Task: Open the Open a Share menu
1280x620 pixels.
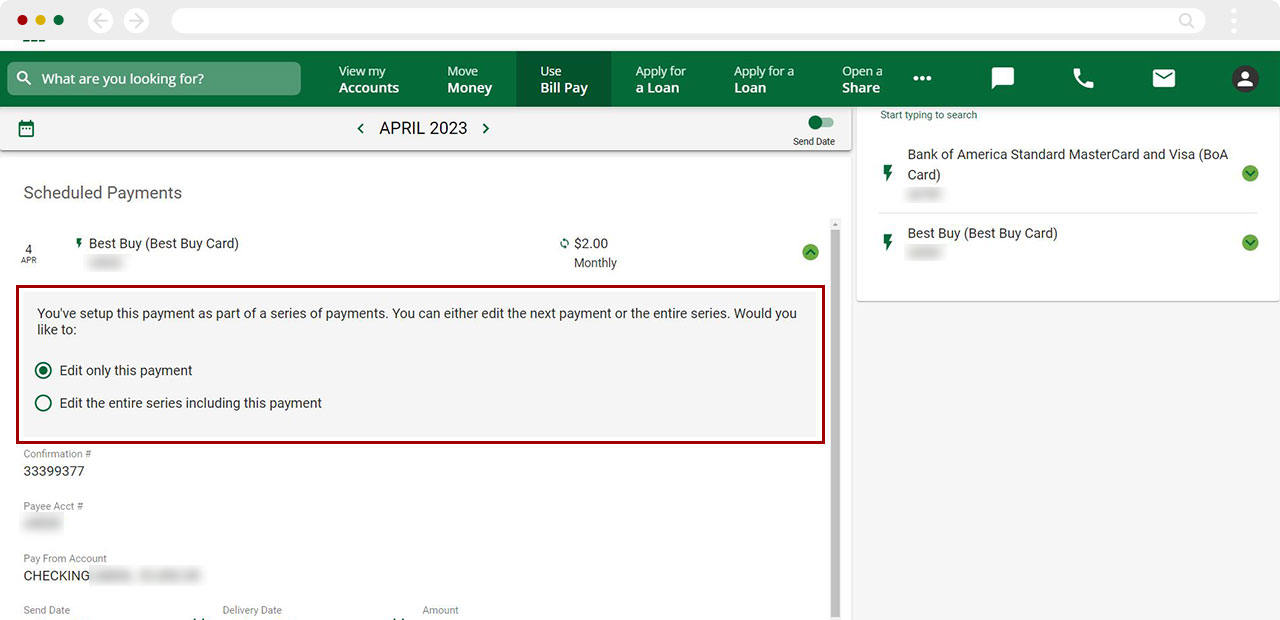Action: coord(861,79)
